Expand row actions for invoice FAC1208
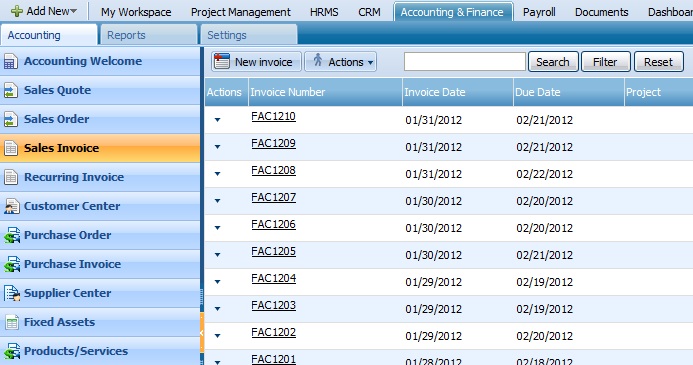Image resolution: width=693 pixels, height=365 pixels. click(x=217, y=174)
